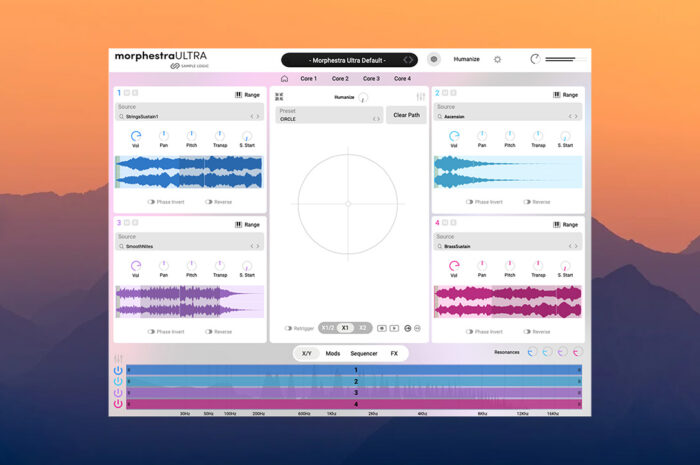Open the Range setting of core 3
This screenshot has height=465, width=700.
pyautogui.click(x=247, y=224)
